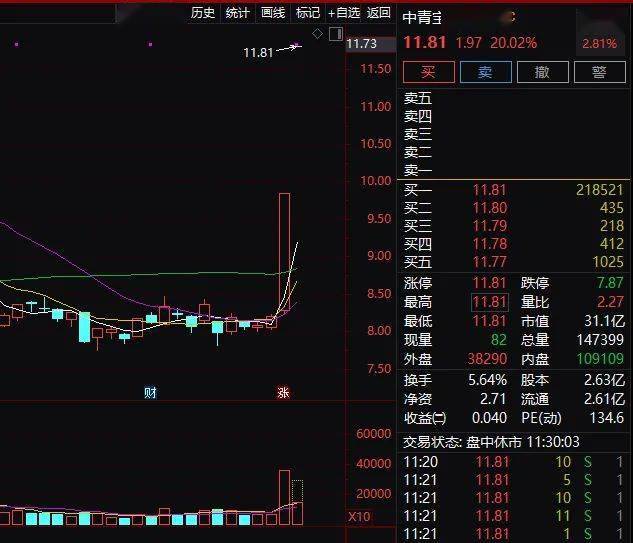Viewport: 633px width, 543px height.
Task: Click the boxed 最高 11.81 value
Action: (x=490, y=302)
